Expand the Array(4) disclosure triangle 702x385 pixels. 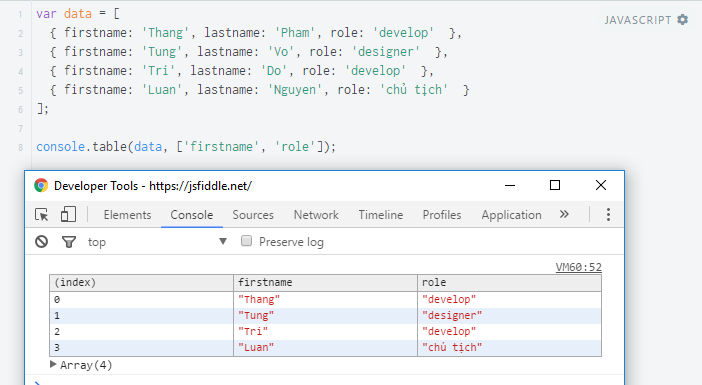53,364
